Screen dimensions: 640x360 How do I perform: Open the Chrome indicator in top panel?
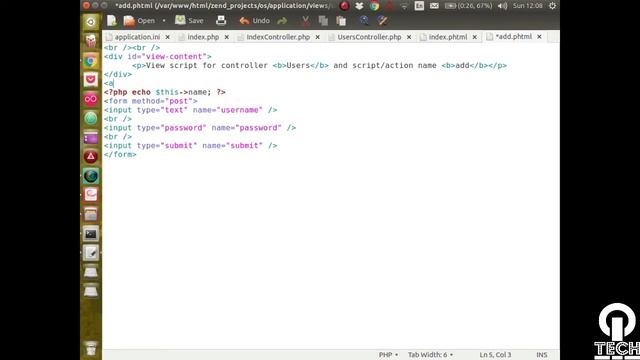(374, 6)
